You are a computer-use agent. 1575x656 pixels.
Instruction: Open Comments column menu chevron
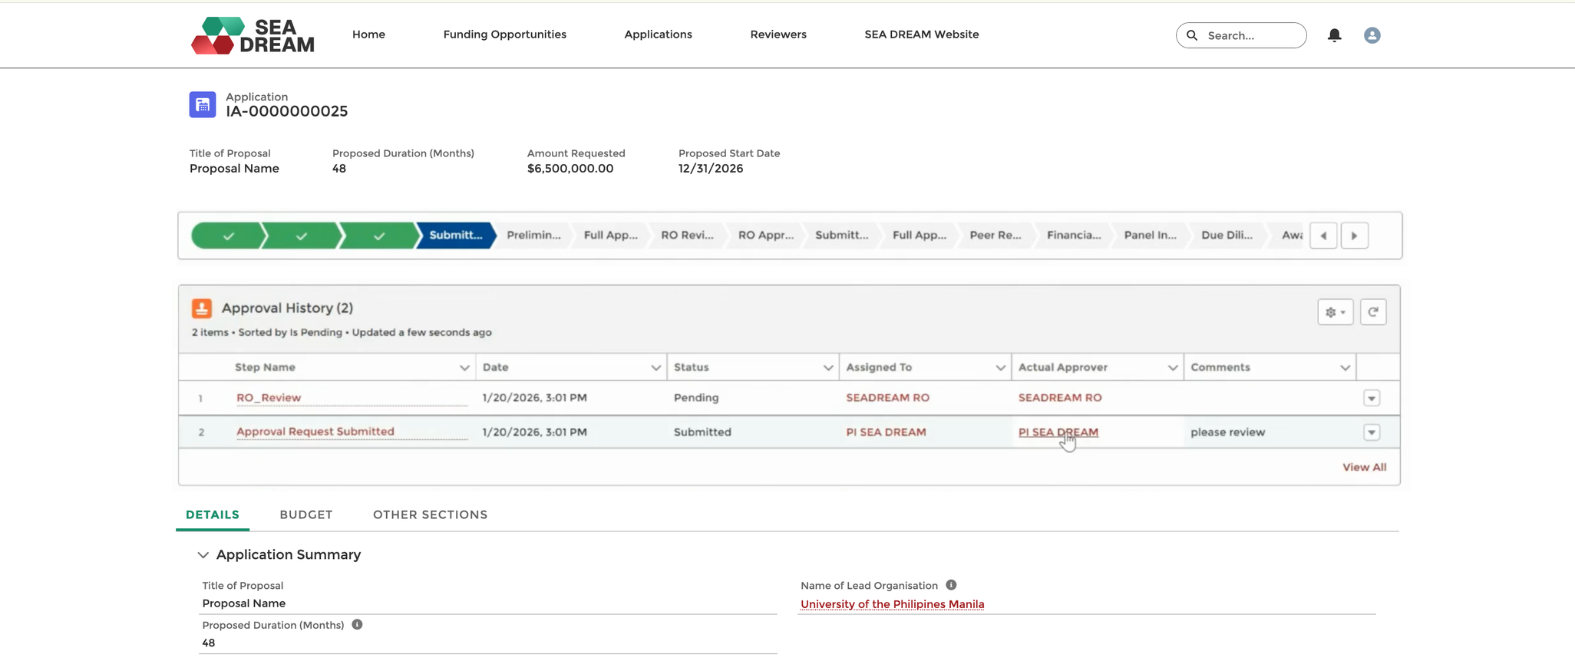(x=1345, y=368)
